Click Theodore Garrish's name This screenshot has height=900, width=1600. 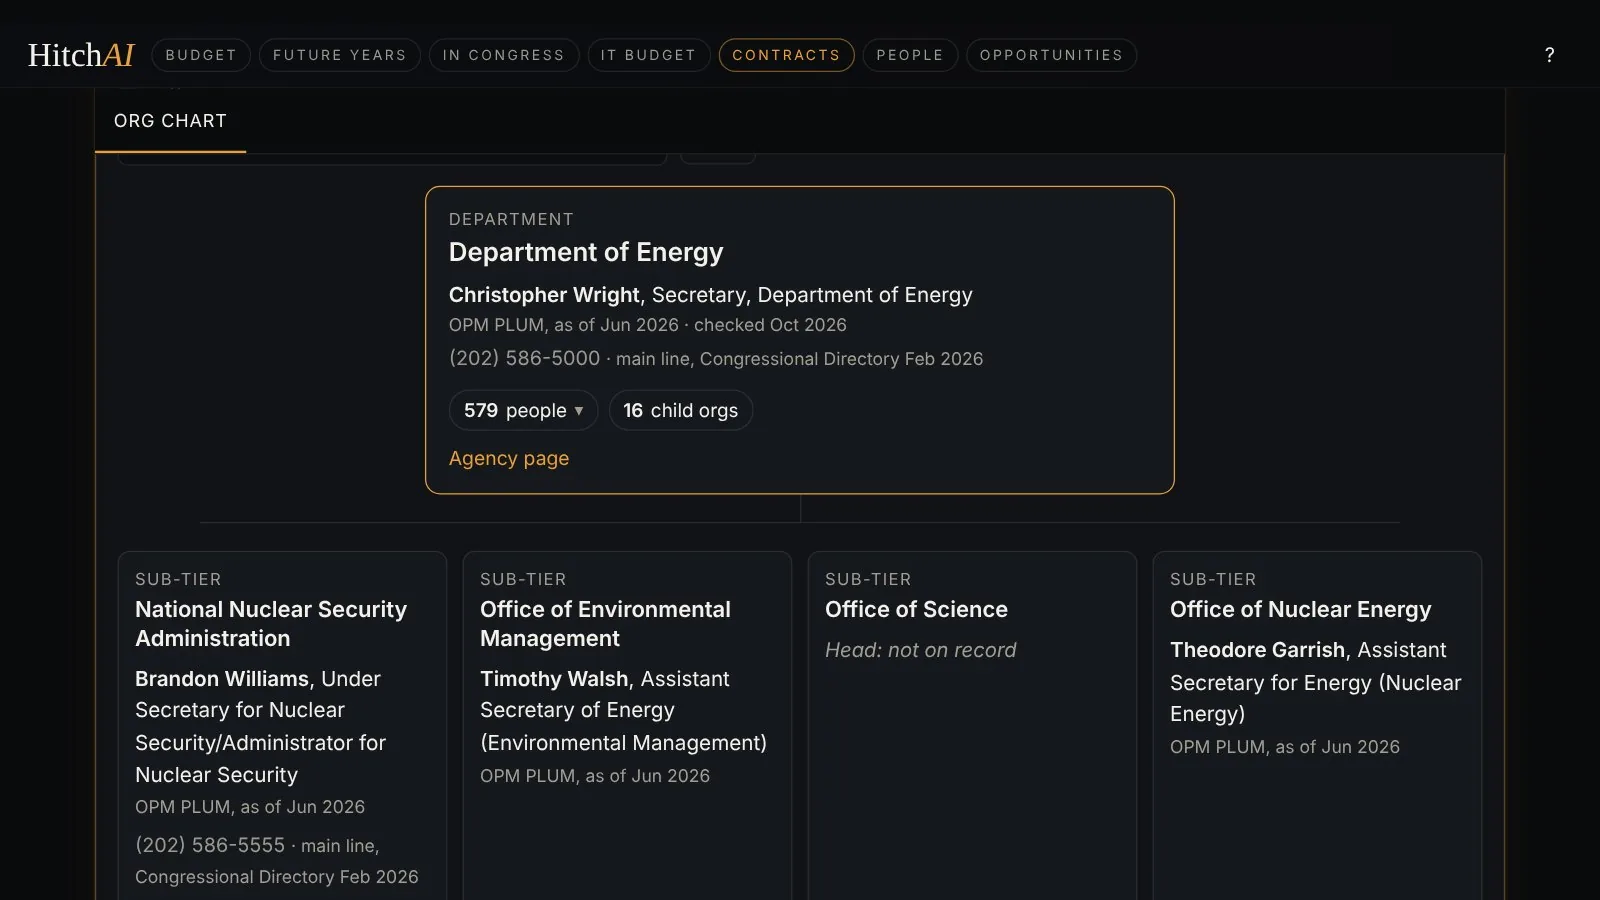click(x=1257, y=650)
